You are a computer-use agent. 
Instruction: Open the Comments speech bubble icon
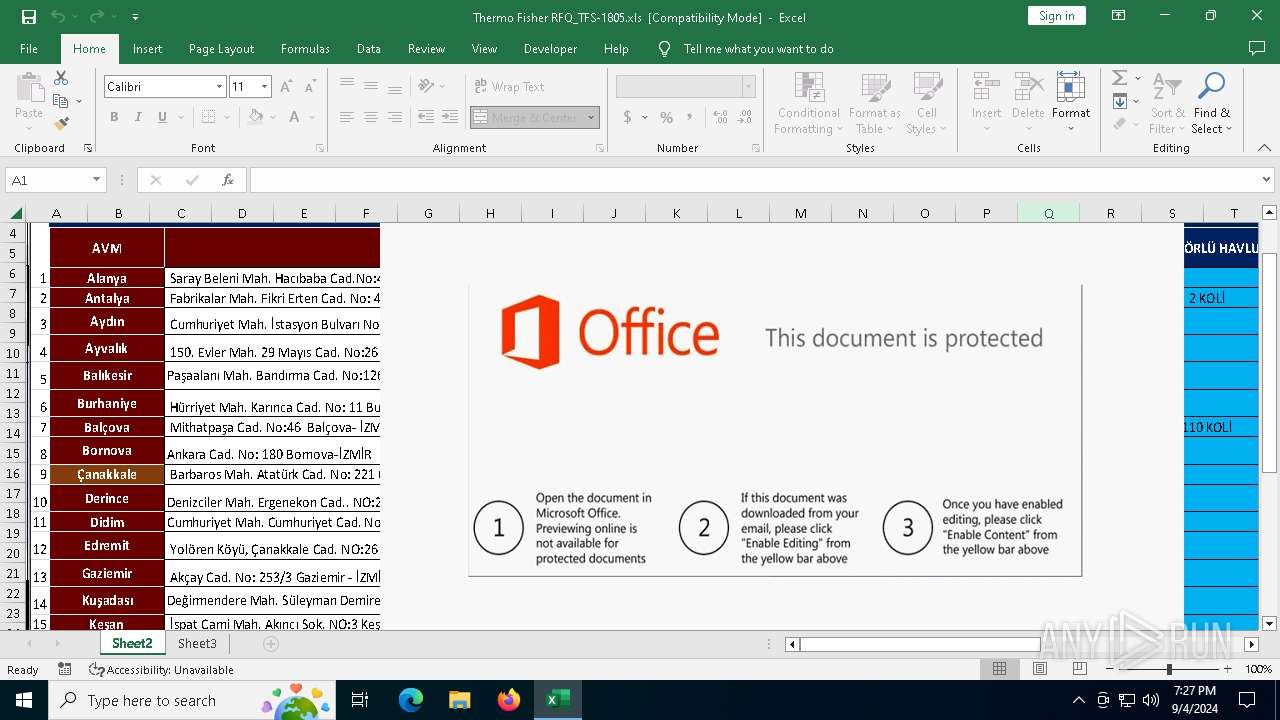pos(1257,48)
